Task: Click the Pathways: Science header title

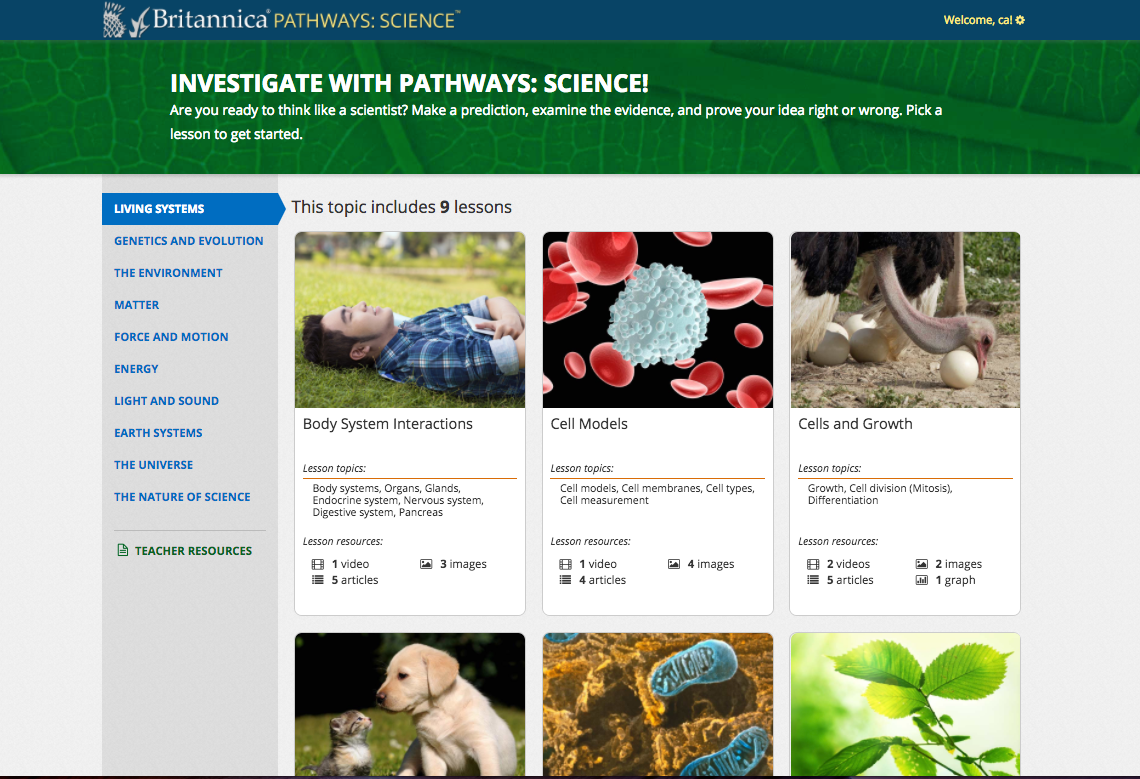Action: pyautogui.click(x=367, y=20)
